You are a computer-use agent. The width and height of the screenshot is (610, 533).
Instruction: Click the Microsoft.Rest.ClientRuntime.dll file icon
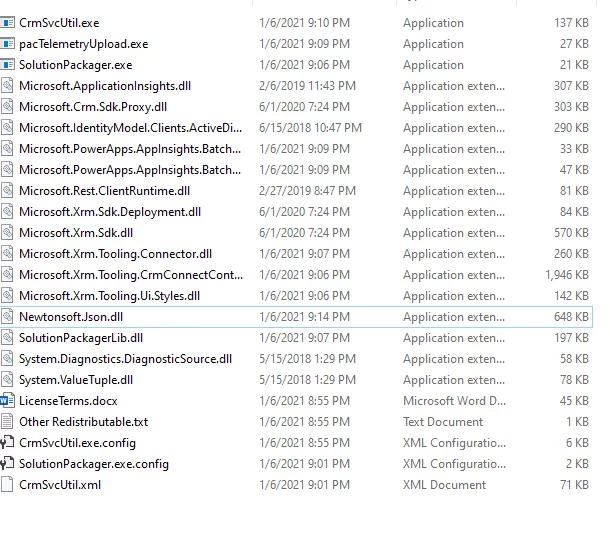click(x=7, y=191)
